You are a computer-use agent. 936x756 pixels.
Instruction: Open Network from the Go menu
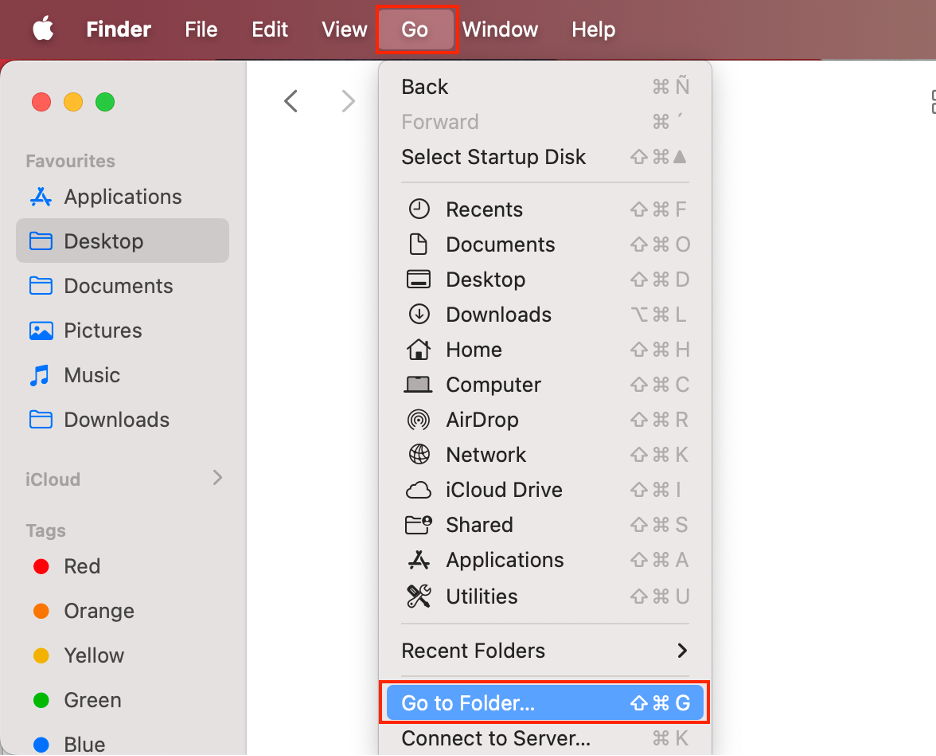pos(486,454)
